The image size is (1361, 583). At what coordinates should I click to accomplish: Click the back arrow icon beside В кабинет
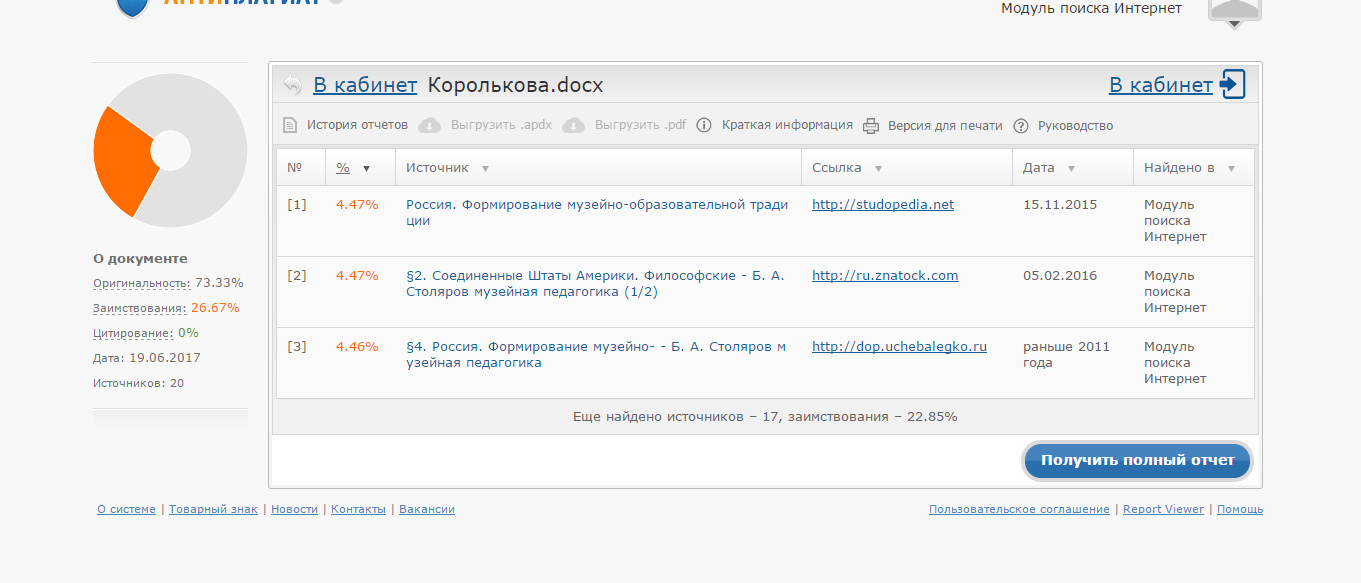point(292,85)
